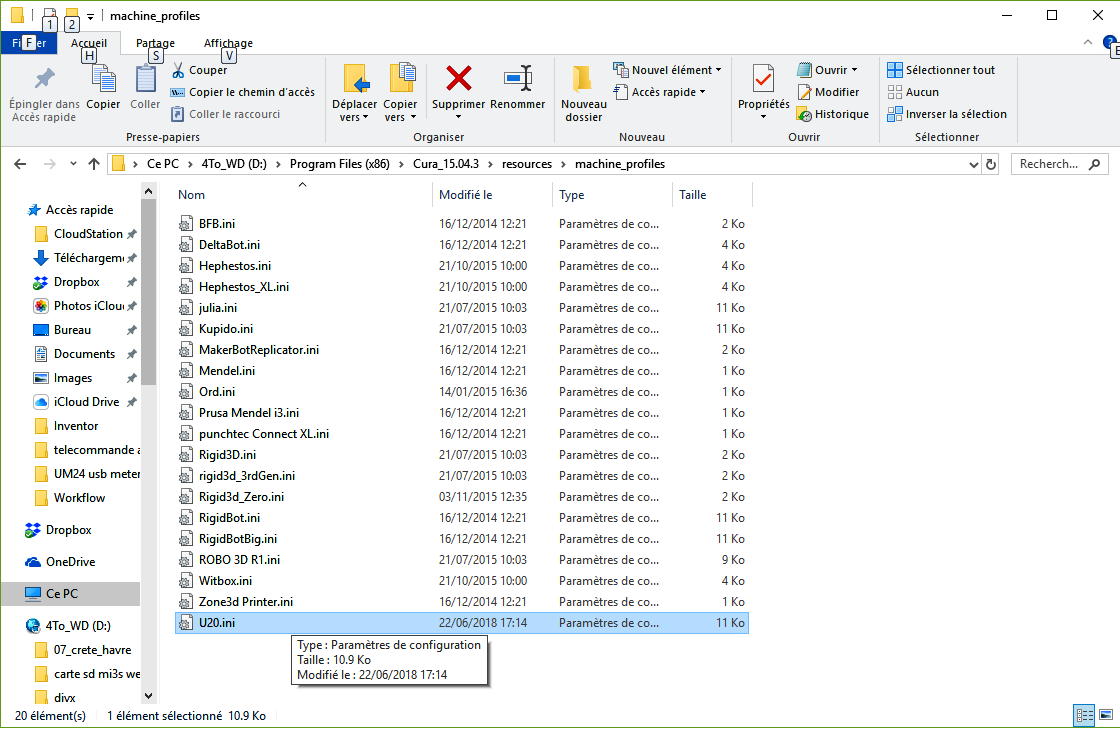Switch to the Affichage ribbon tab
This screenshot has width=1120, height=729.
[228, 43]
